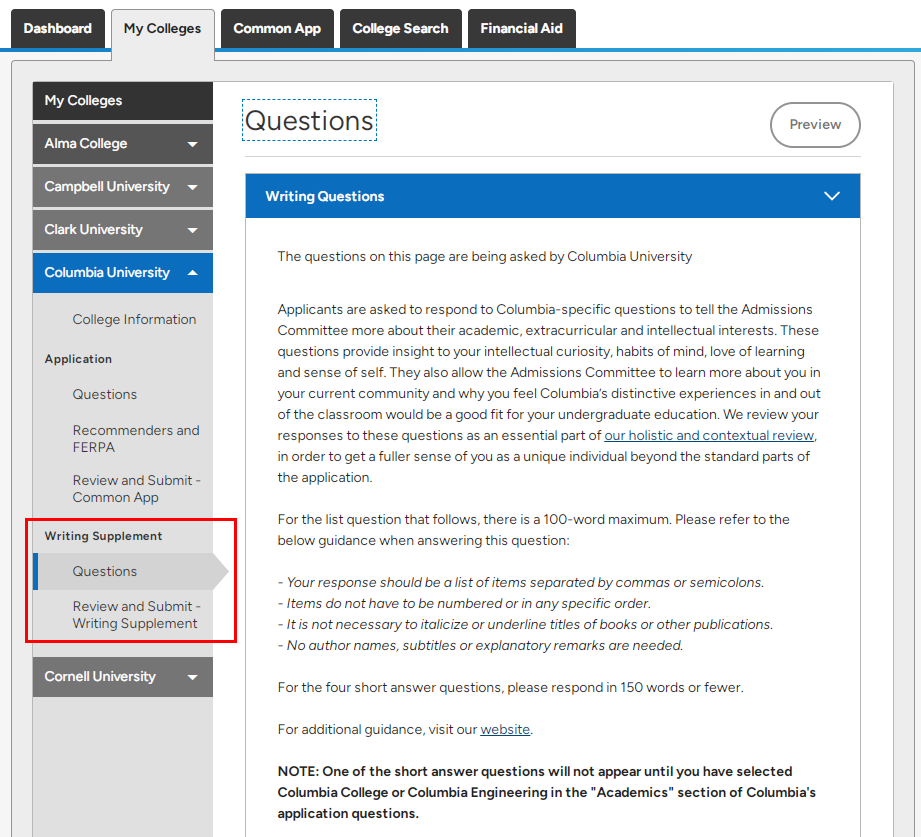The width and height of the screenshot is (921, 837).
Task: Click the Questions page heading
Action: pos(309,120)
